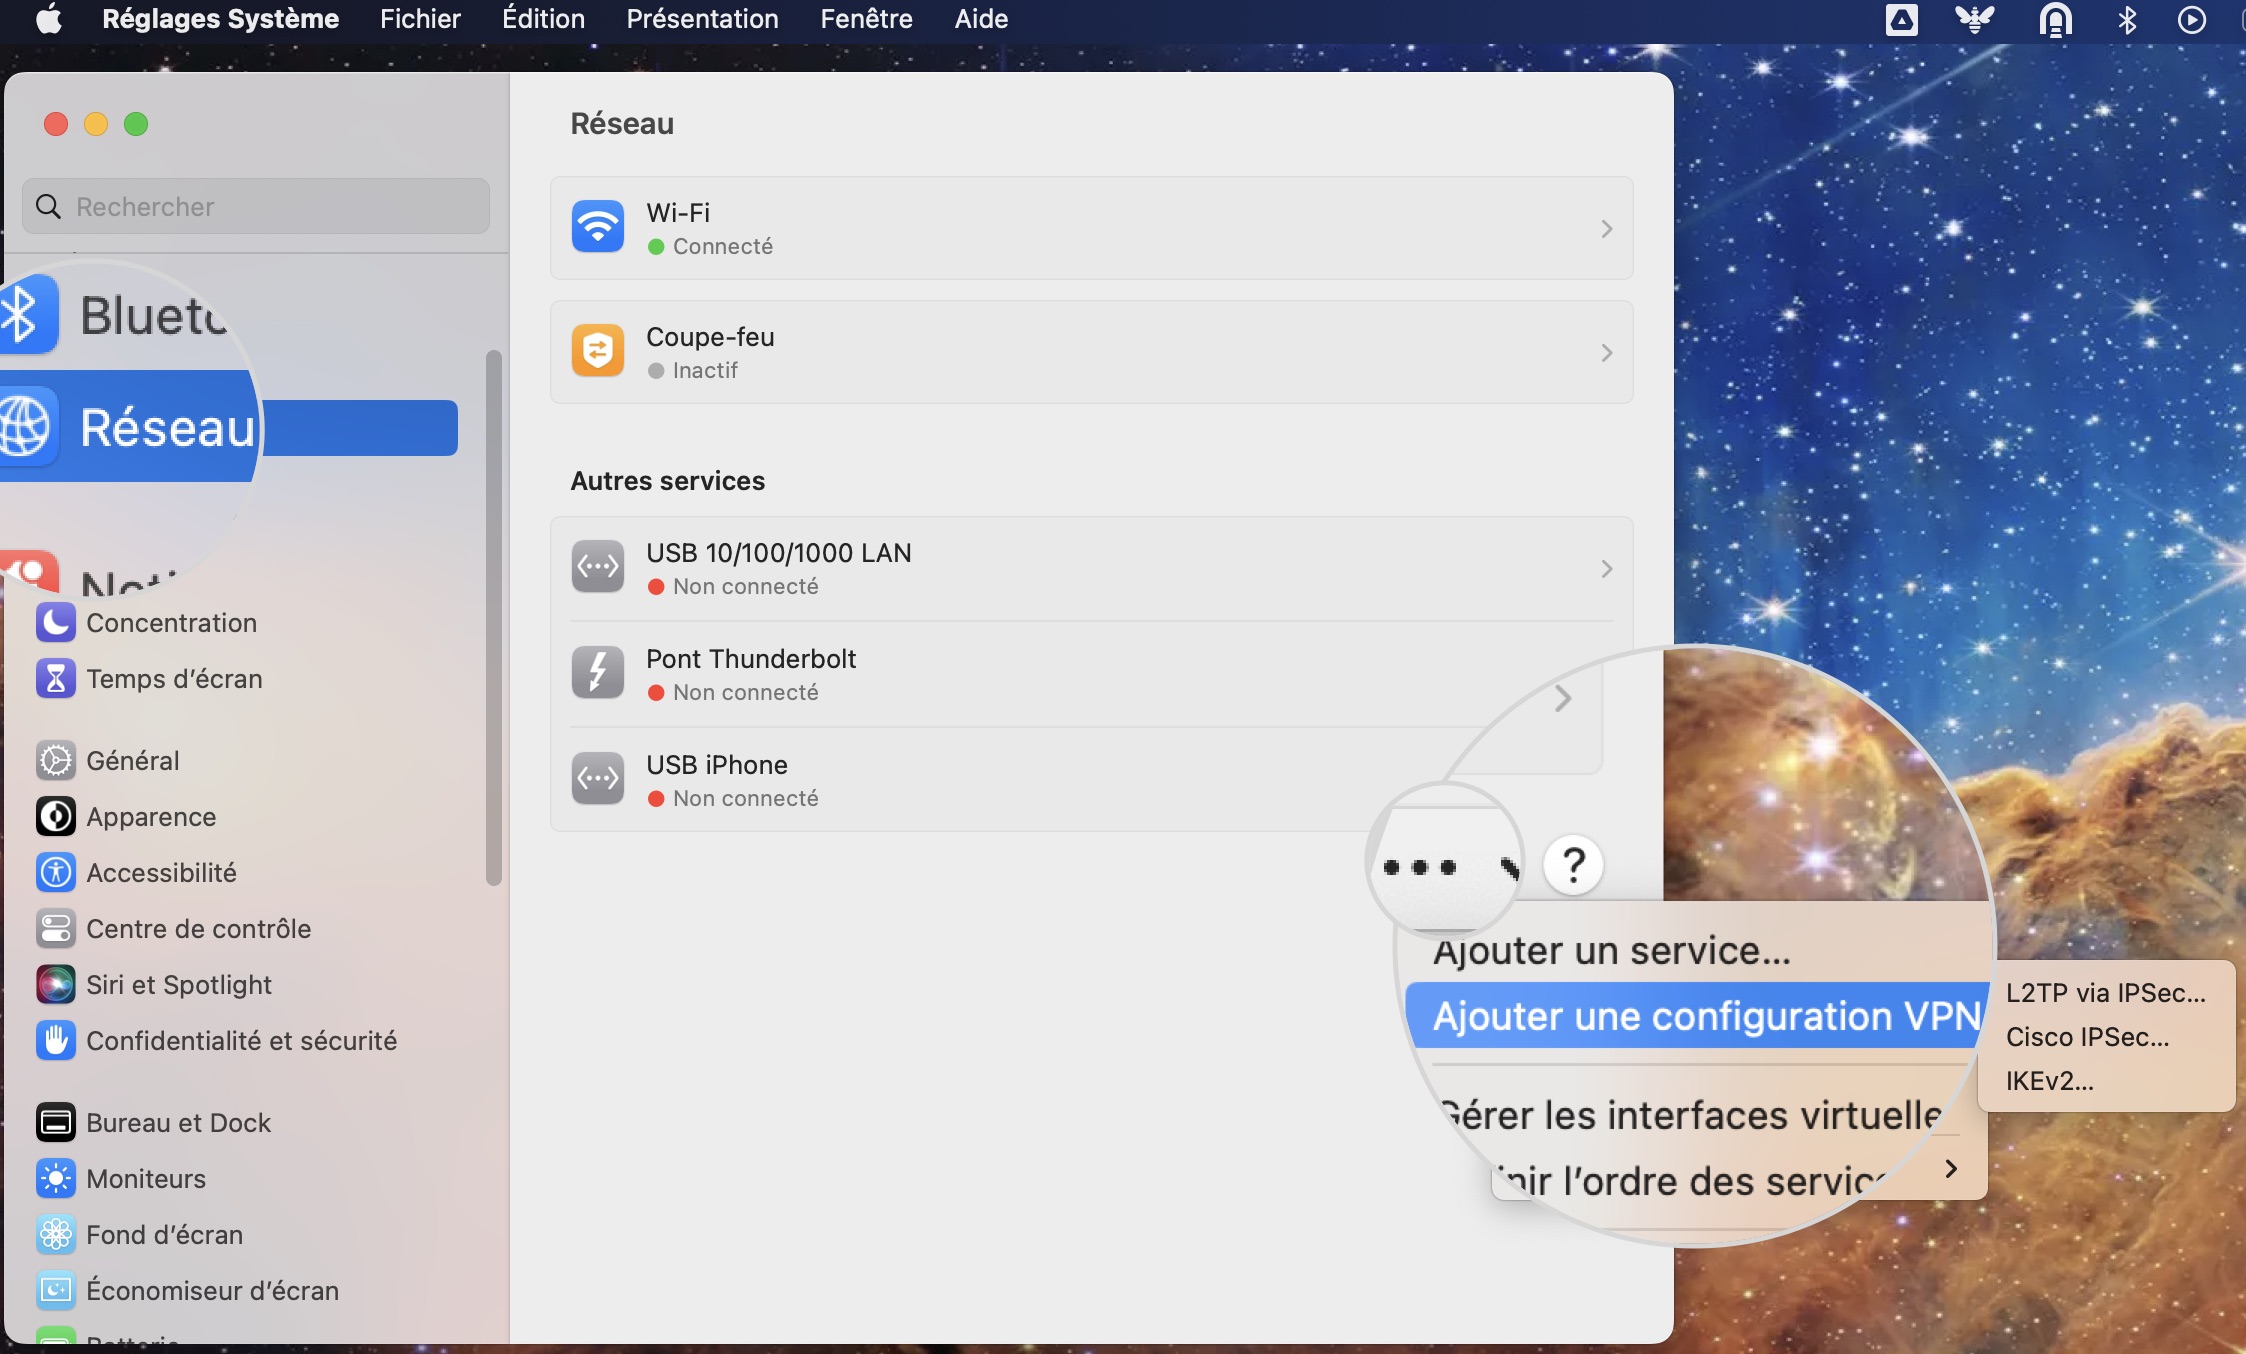Open the Apple menu
Screen dimensions: 2246x1354
pyautogui.click(x=48, y=19)
